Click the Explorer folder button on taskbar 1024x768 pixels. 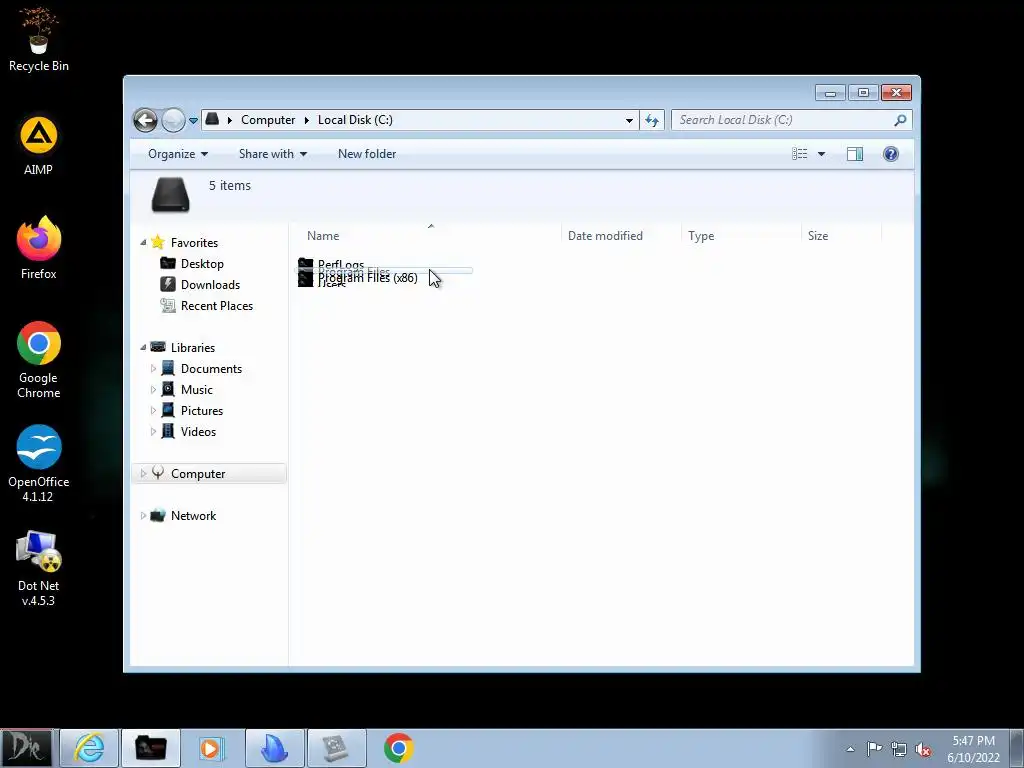click(x=151, y=748)
